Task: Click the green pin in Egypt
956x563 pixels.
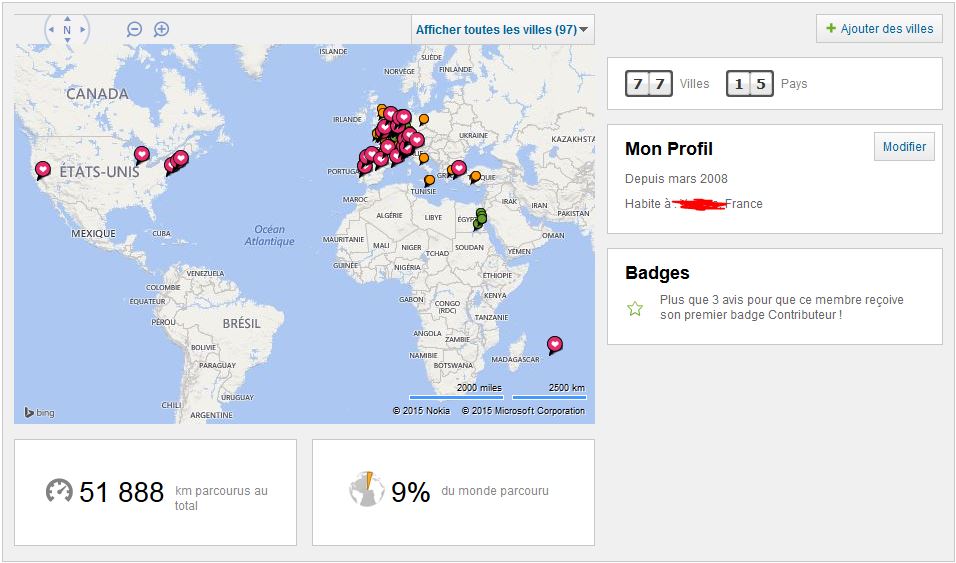Action: tap(481, 216)
